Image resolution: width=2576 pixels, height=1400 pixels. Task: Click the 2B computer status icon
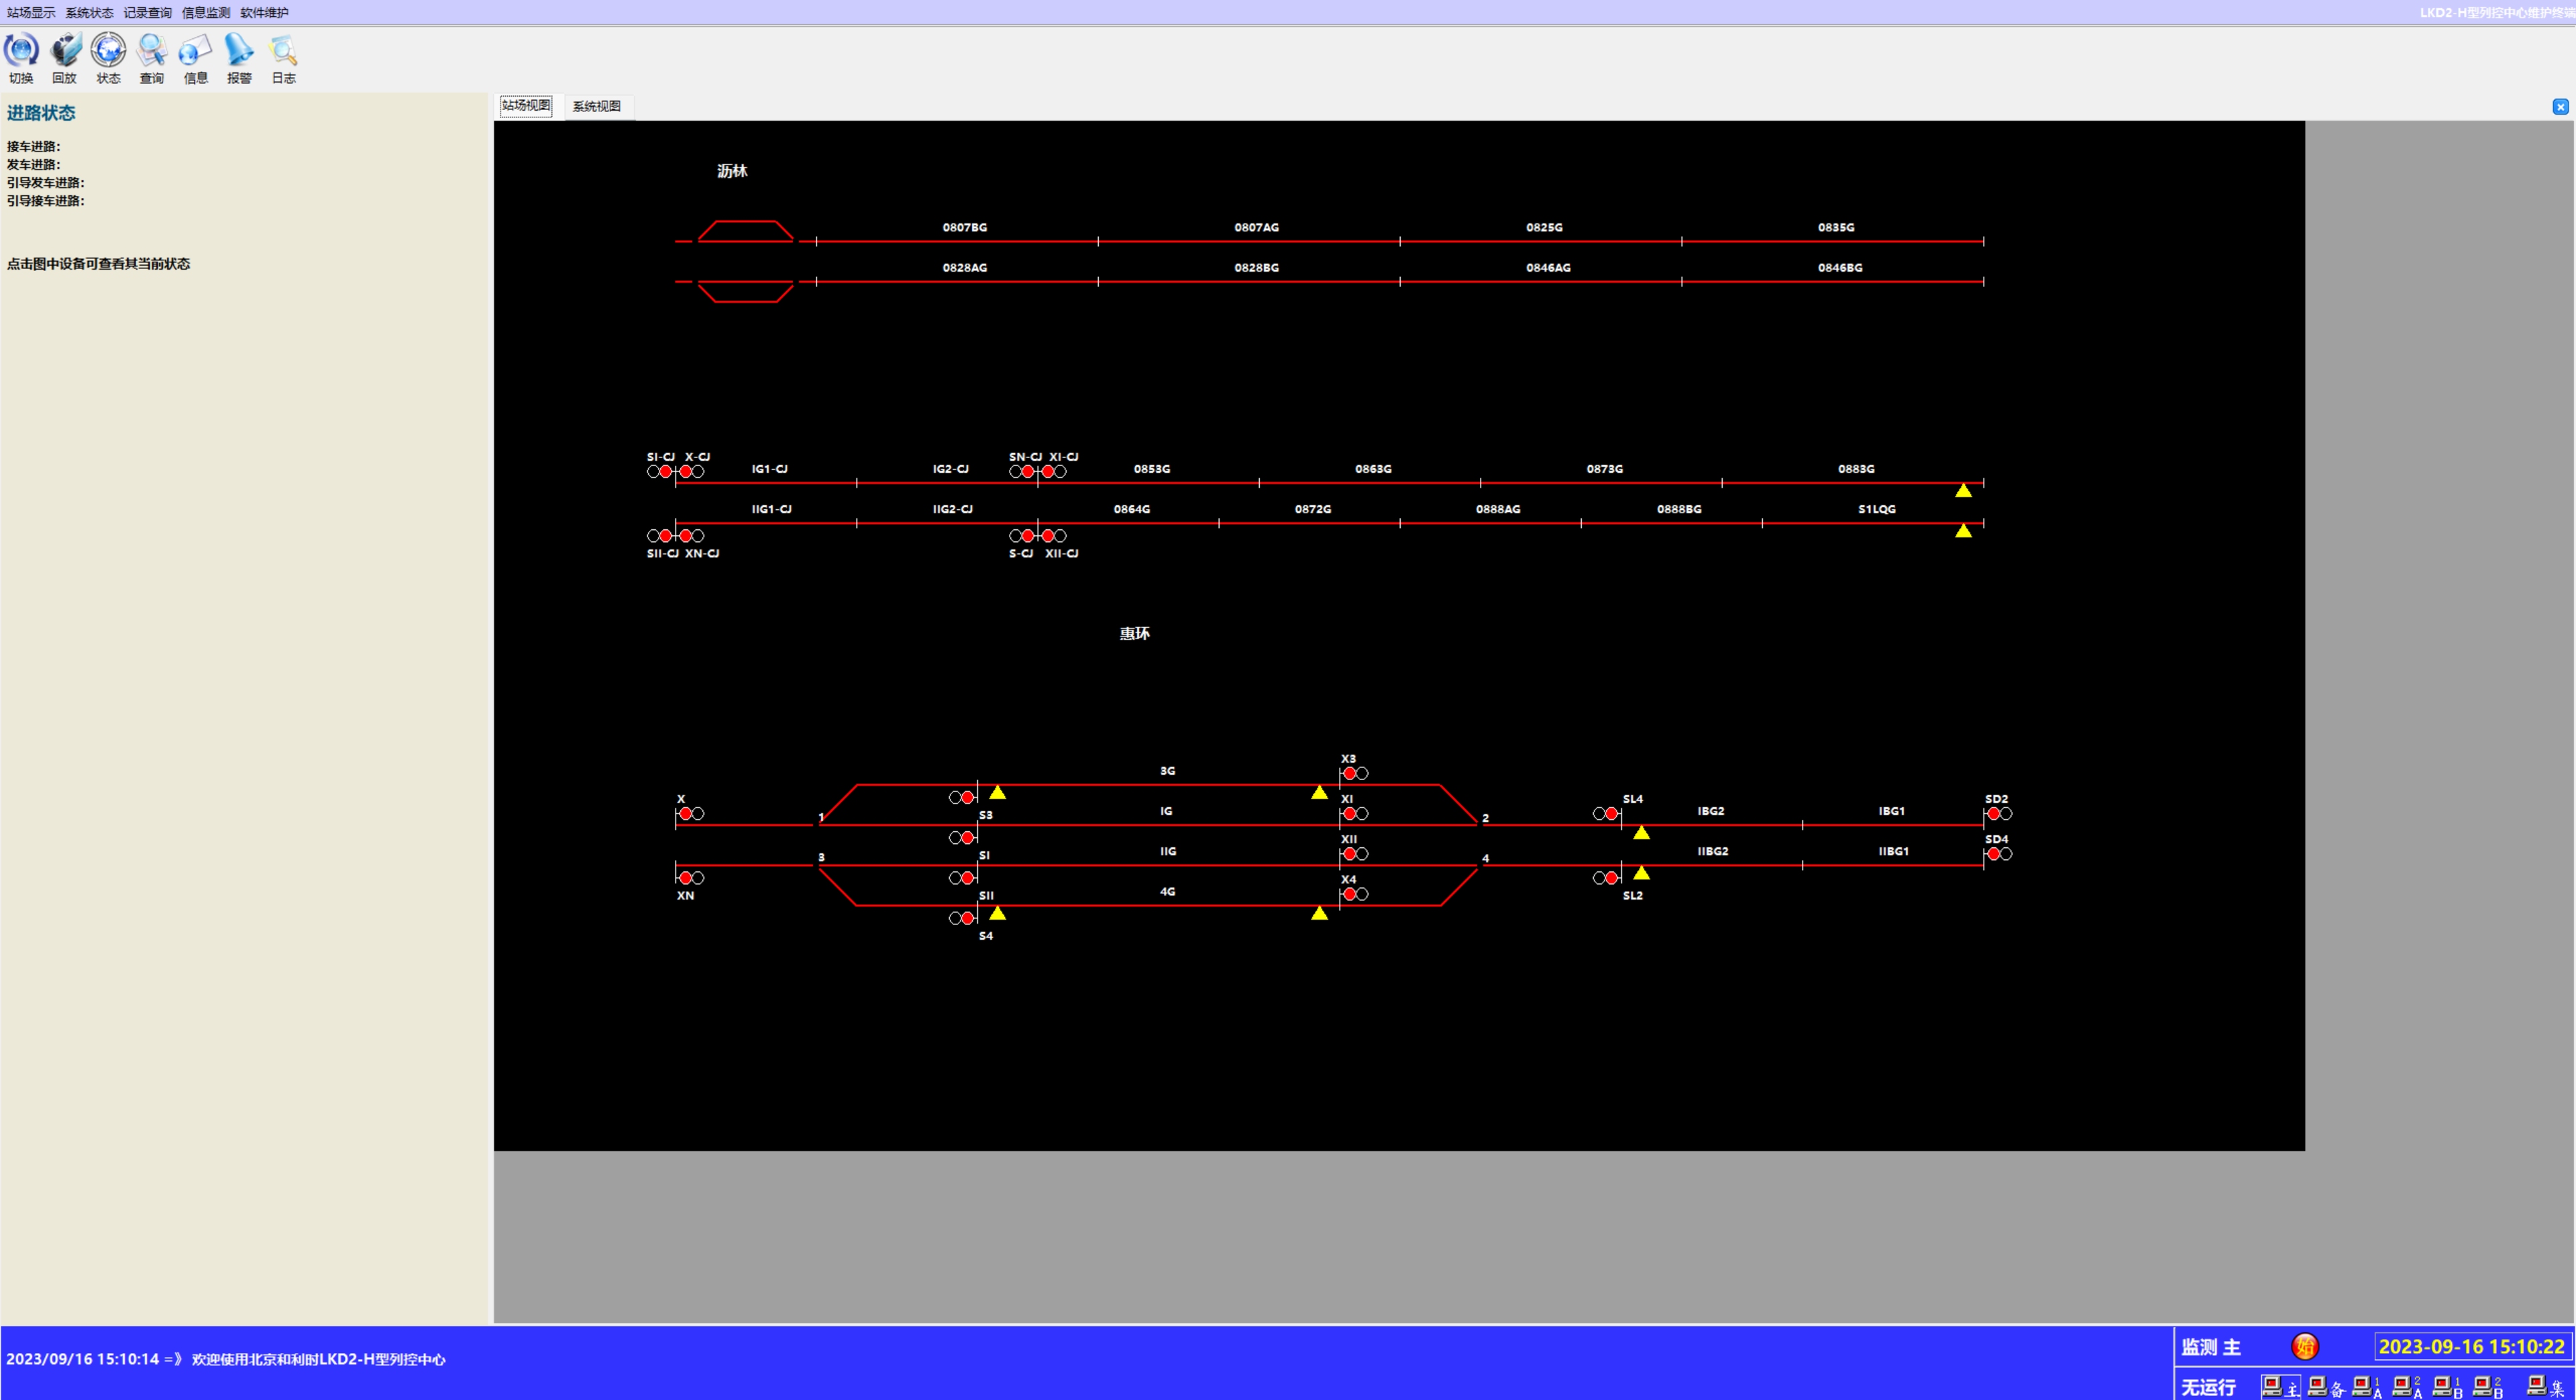pyautogui.click(x=2488, y=1386)
